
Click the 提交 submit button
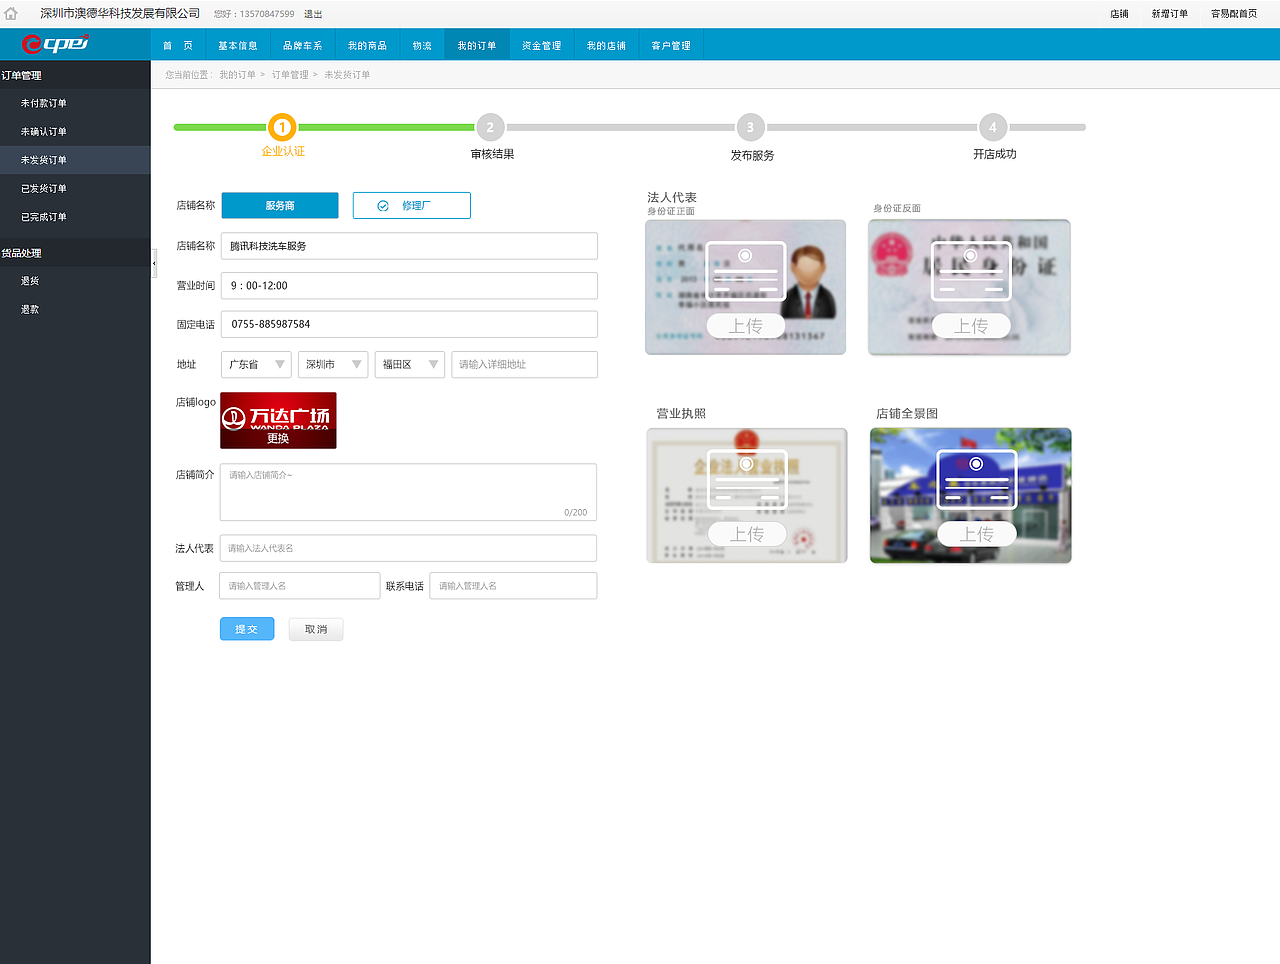pyautogui.click(x=247, y=629)
